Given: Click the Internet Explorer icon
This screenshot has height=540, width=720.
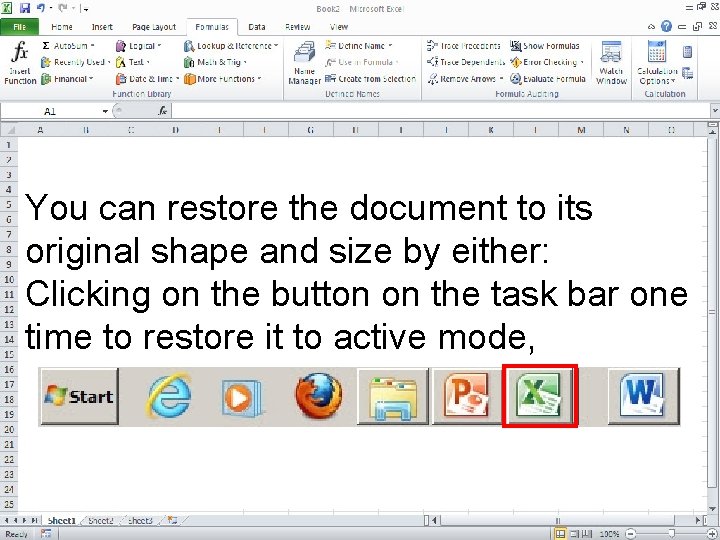Looking at the screenshot, I should [x=169, y=396].
